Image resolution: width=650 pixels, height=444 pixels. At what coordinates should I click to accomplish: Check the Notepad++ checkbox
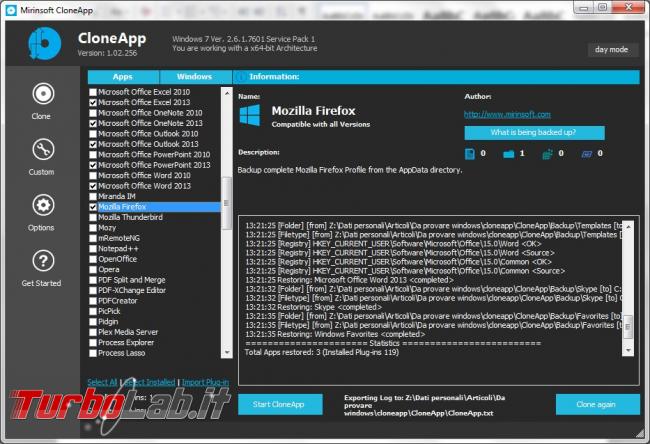tap(93, 249)
